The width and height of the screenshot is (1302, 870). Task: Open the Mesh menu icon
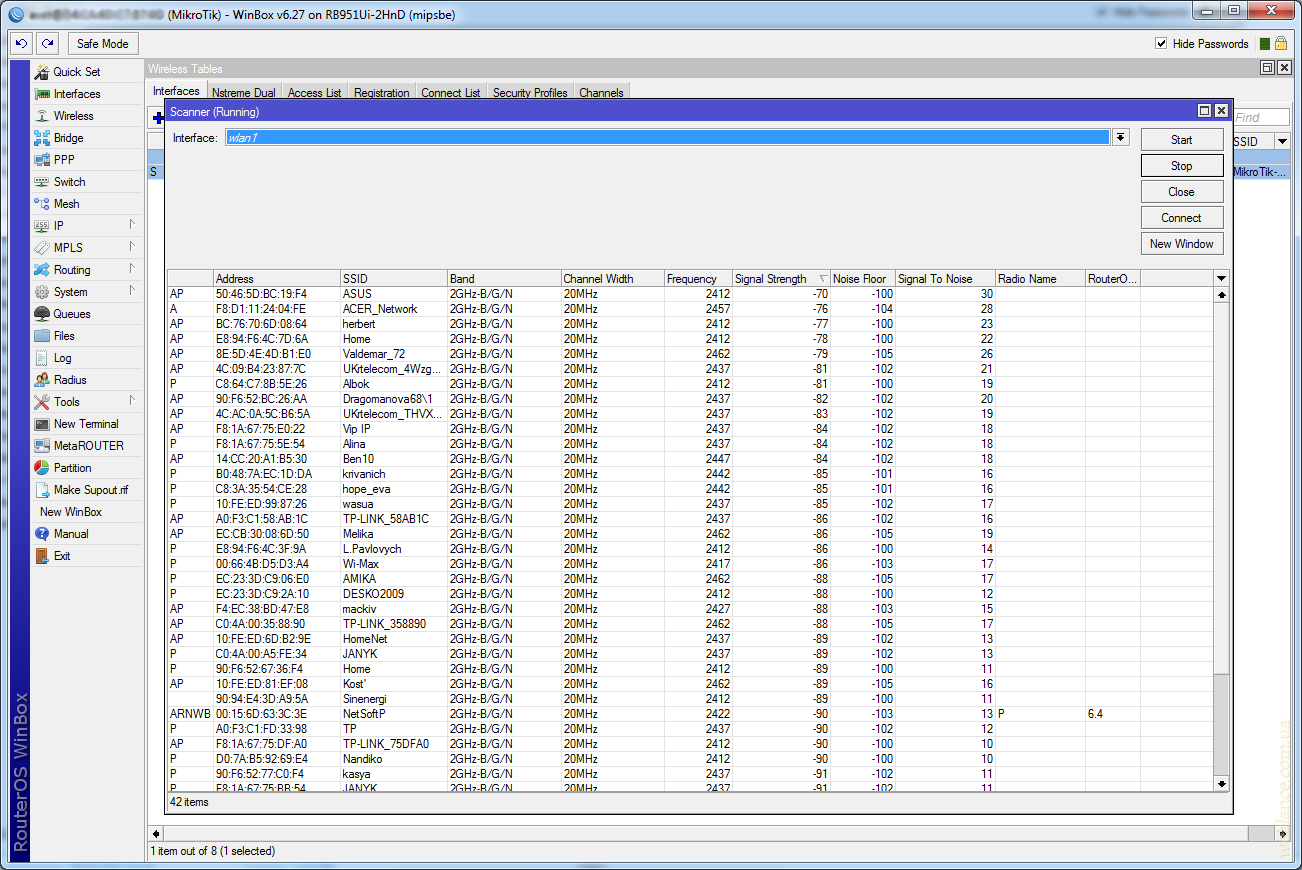tap(41, 204)
